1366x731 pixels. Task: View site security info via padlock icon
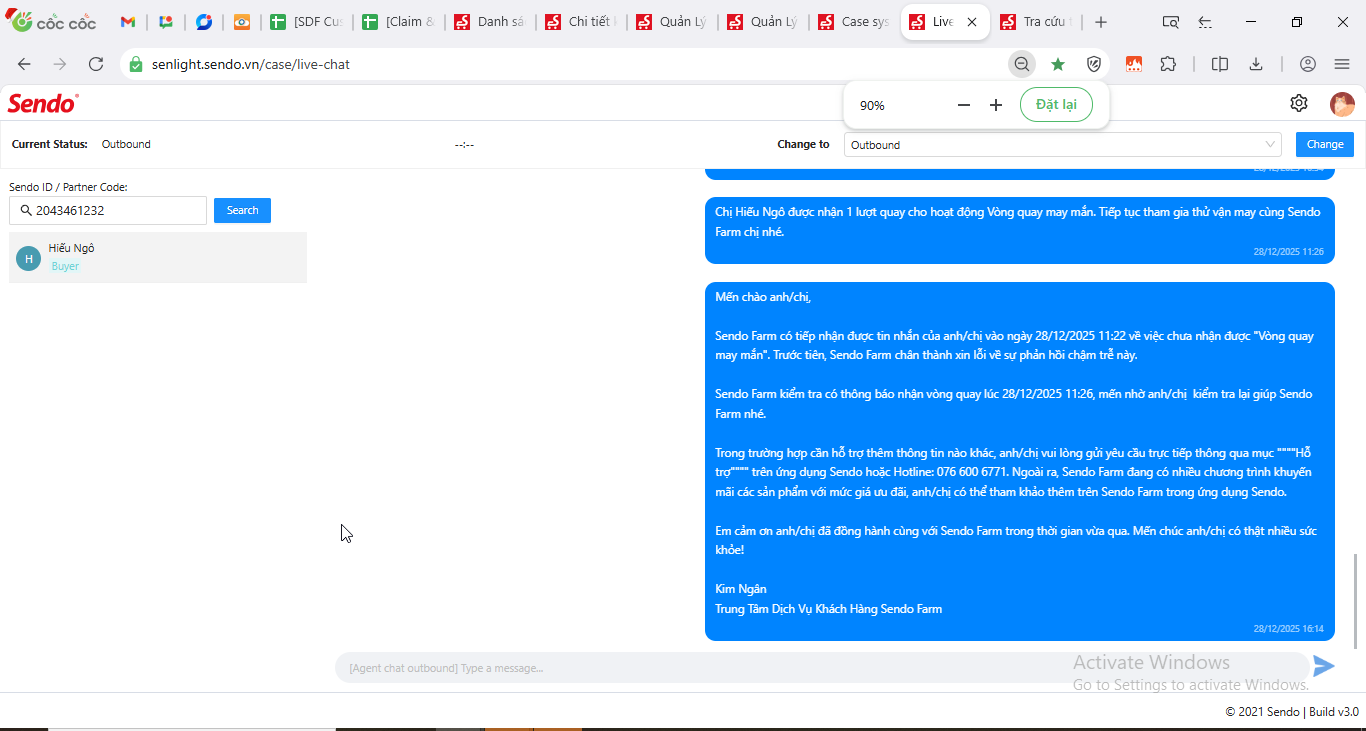click(x=136, y=64)
